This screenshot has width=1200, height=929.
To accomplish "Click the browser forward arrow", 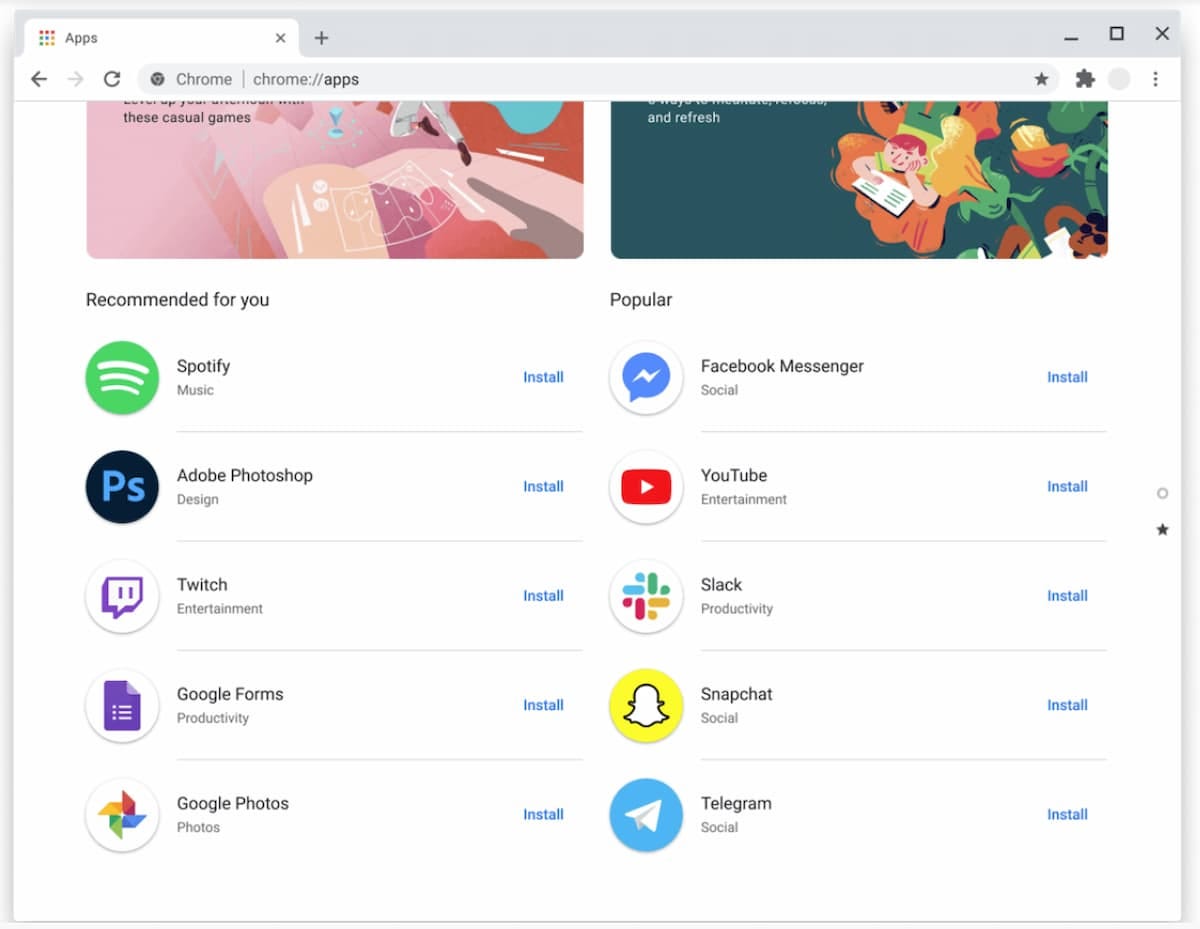I will click(75, 79).
